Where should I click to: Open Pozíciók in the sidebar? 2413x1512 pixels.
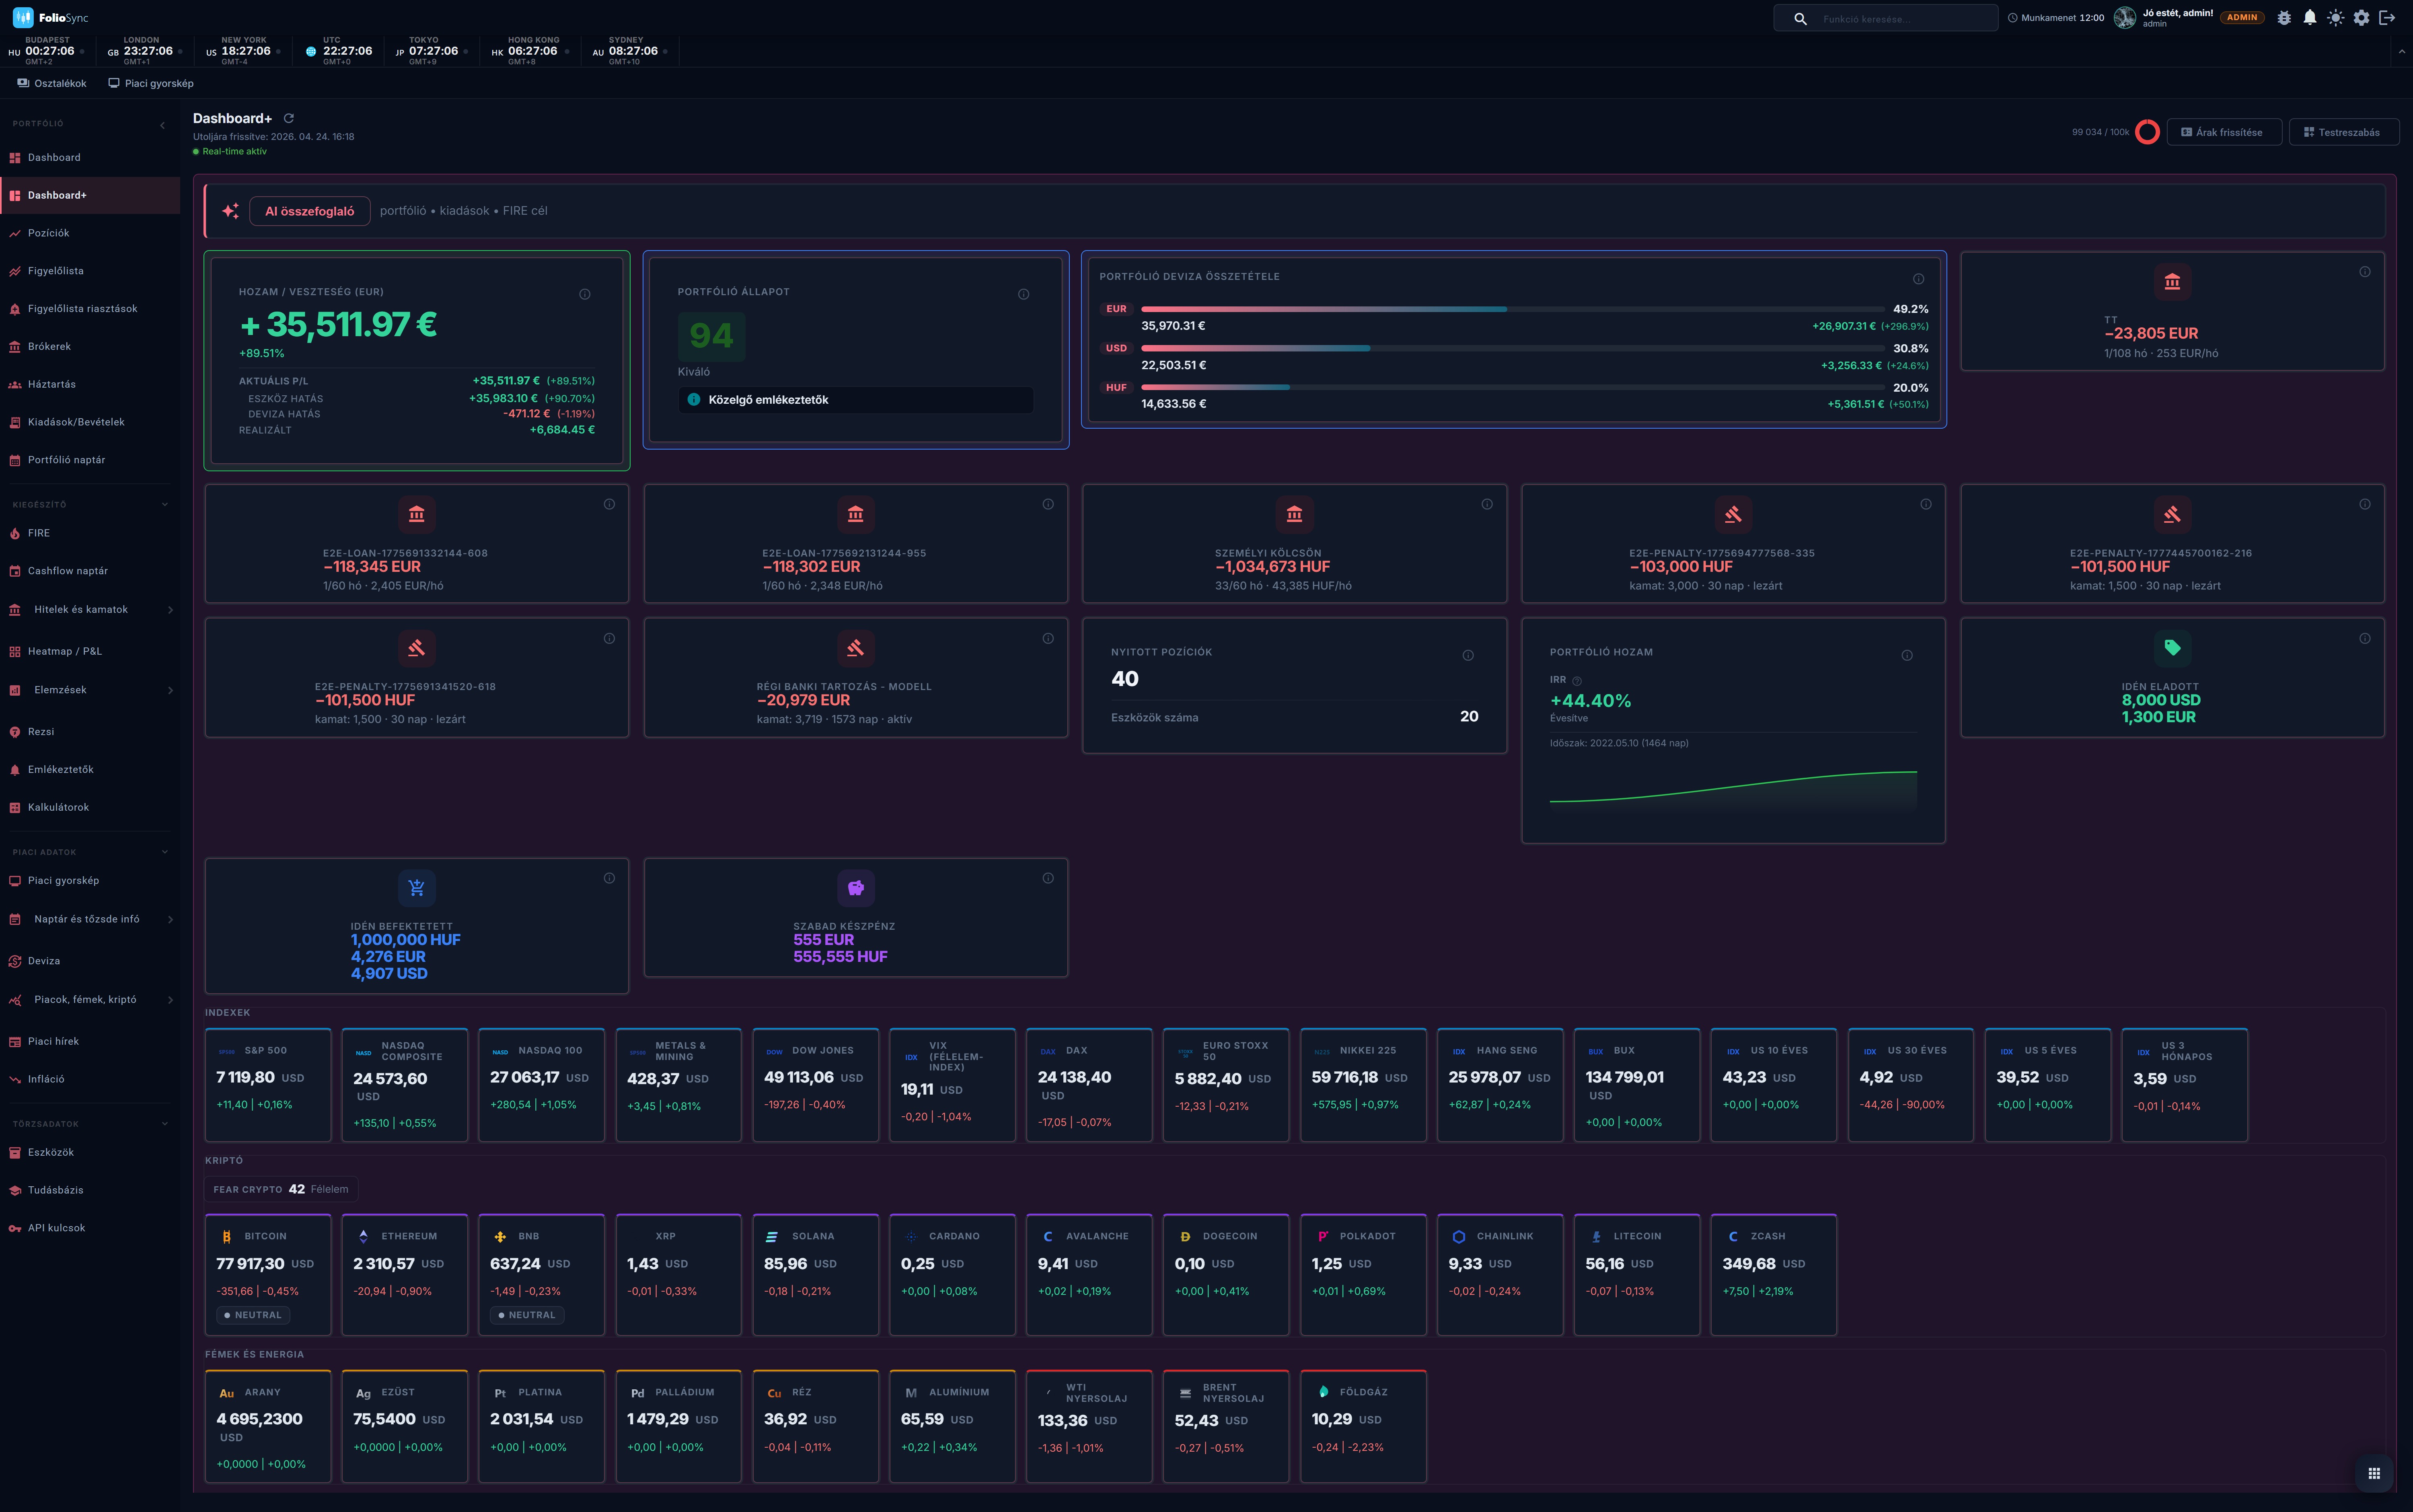tap(90, 233)
